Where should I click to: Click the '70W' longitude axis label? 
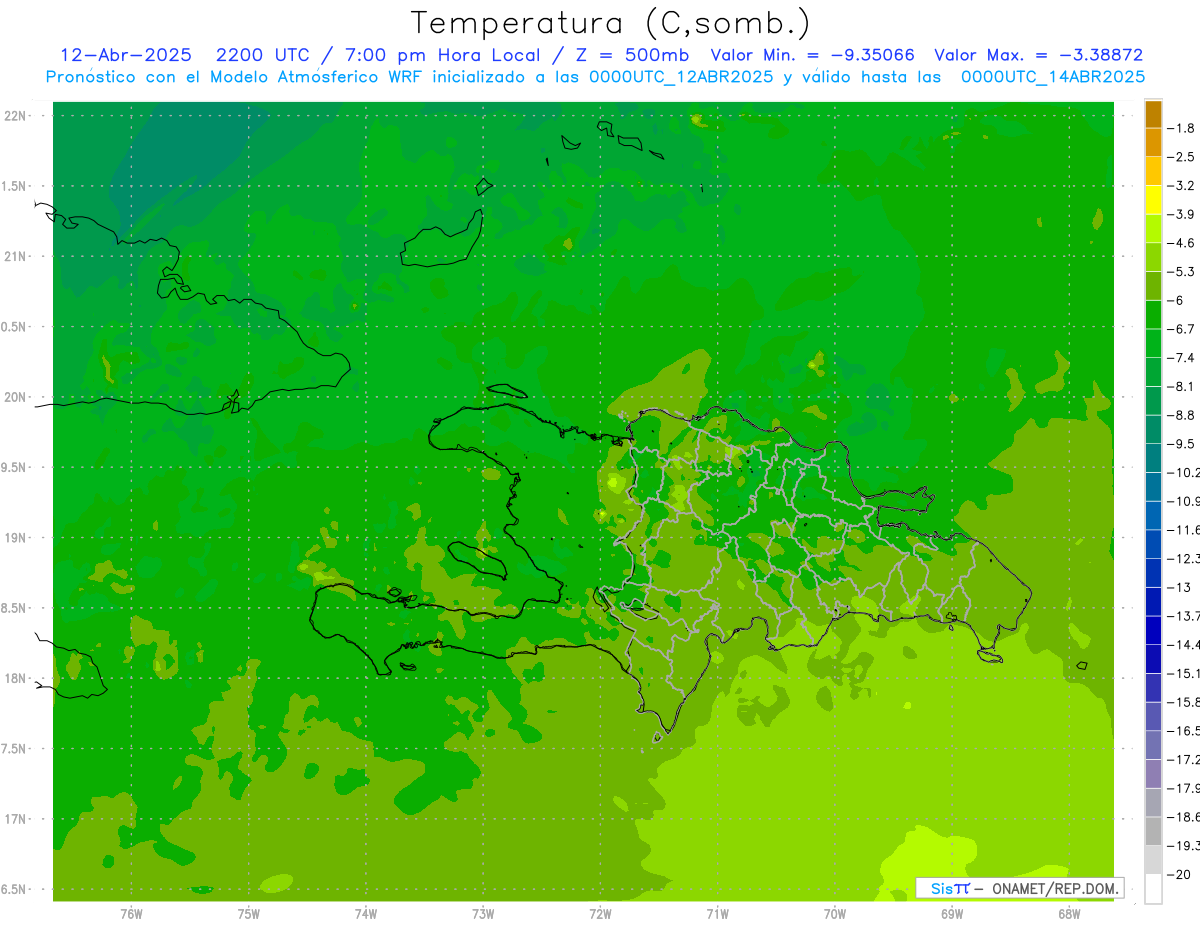[x=835, y=914]
